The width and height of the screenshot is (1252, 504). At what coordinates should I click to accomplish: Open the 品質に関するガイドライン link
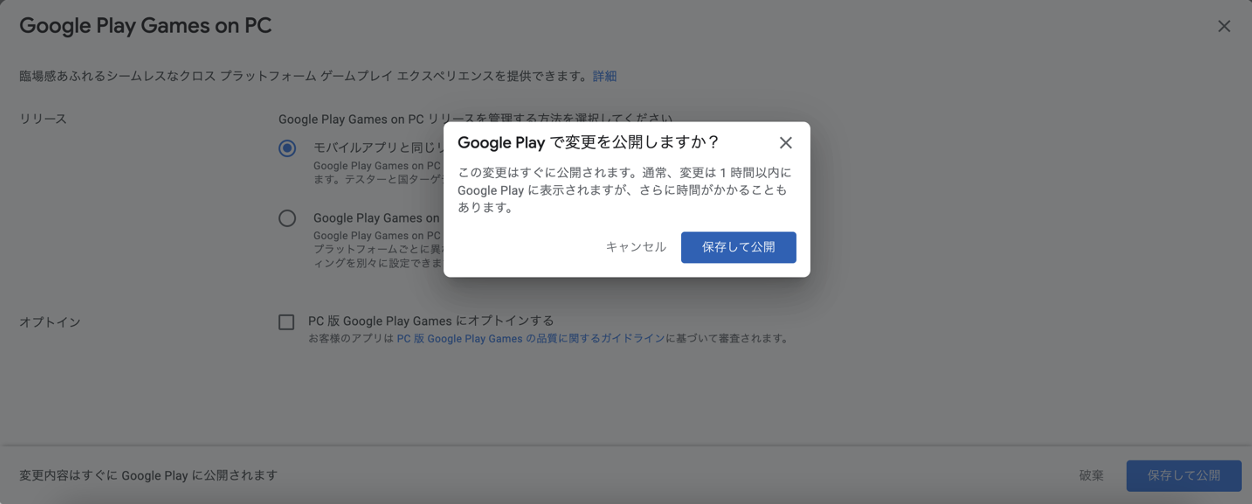[x=530, y=339]
